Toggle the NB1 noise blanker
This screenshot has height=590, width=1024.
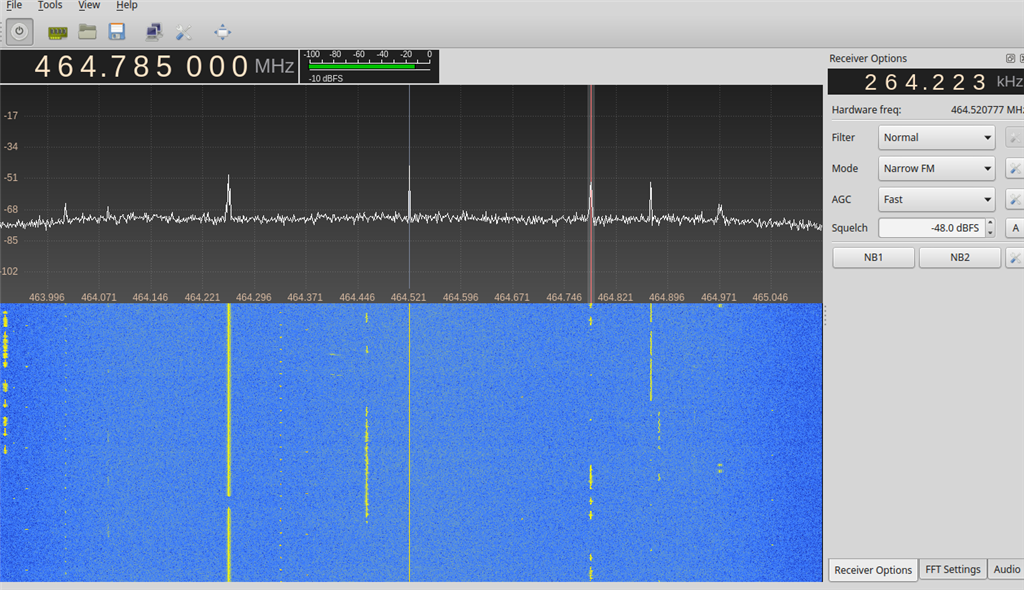(873, 258)
